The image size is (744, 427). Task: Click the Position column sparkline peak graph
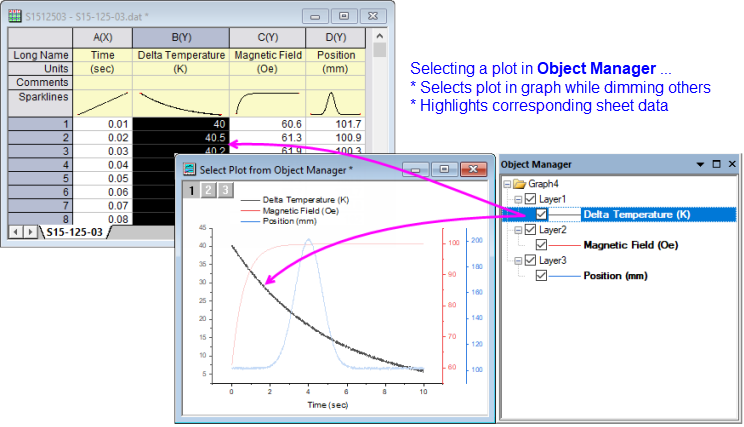pyautogui.click(x=336, y=102)
